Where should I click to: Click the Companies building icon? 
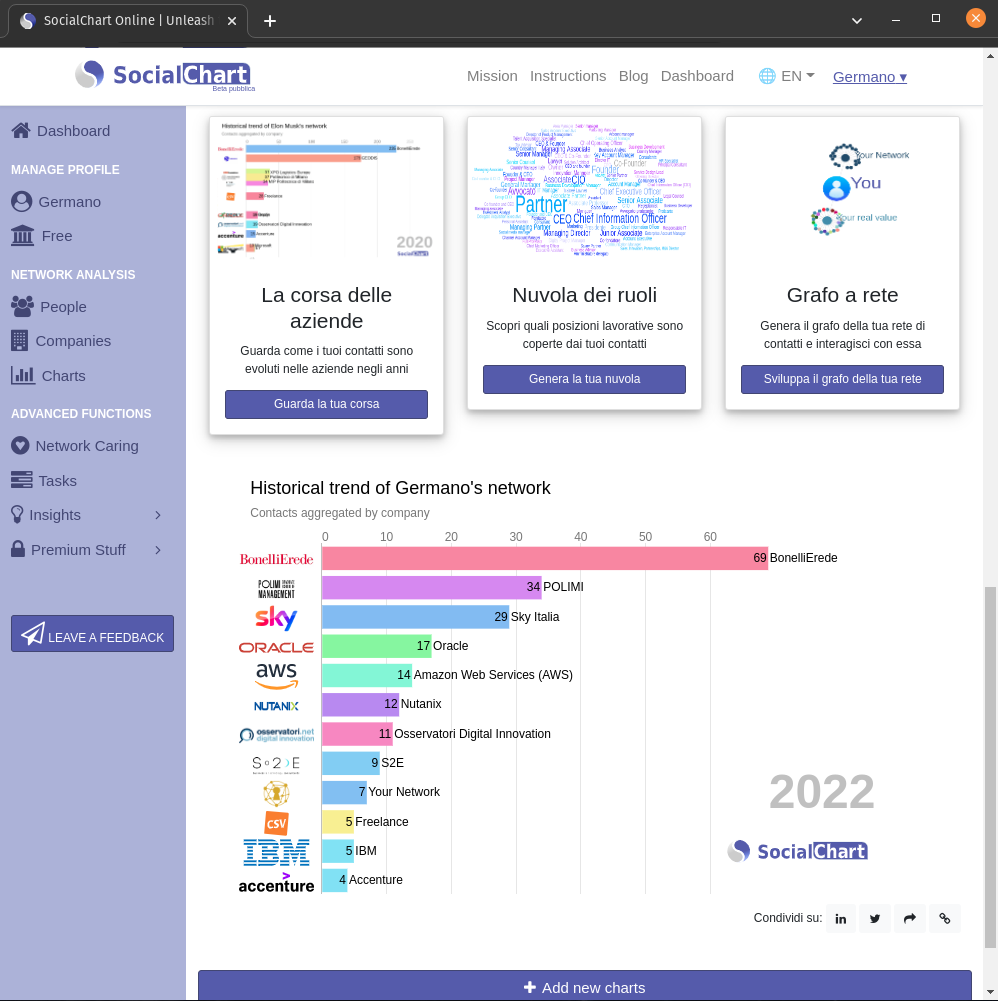pyautogui.click(x=19, y=341)
